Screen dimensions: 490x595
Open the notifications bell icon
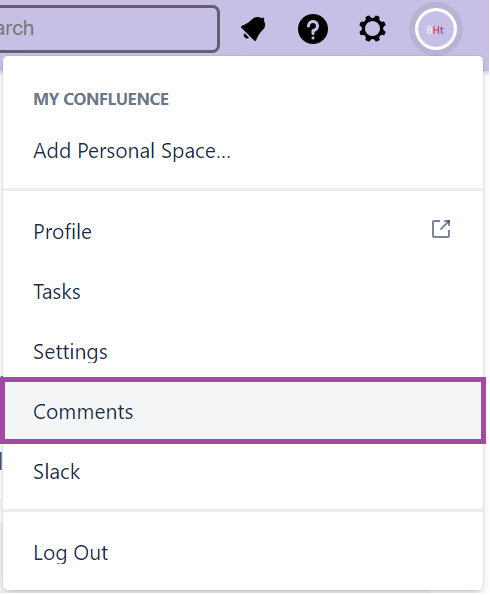(x=254, y=29)
